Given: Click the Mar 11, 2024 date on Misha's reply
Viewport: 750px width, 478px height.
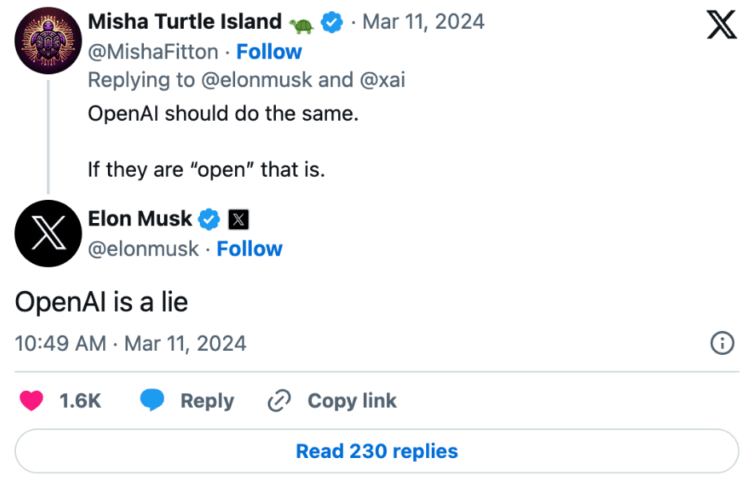Looking at the screenshot, I should click(x=424, y=22).
